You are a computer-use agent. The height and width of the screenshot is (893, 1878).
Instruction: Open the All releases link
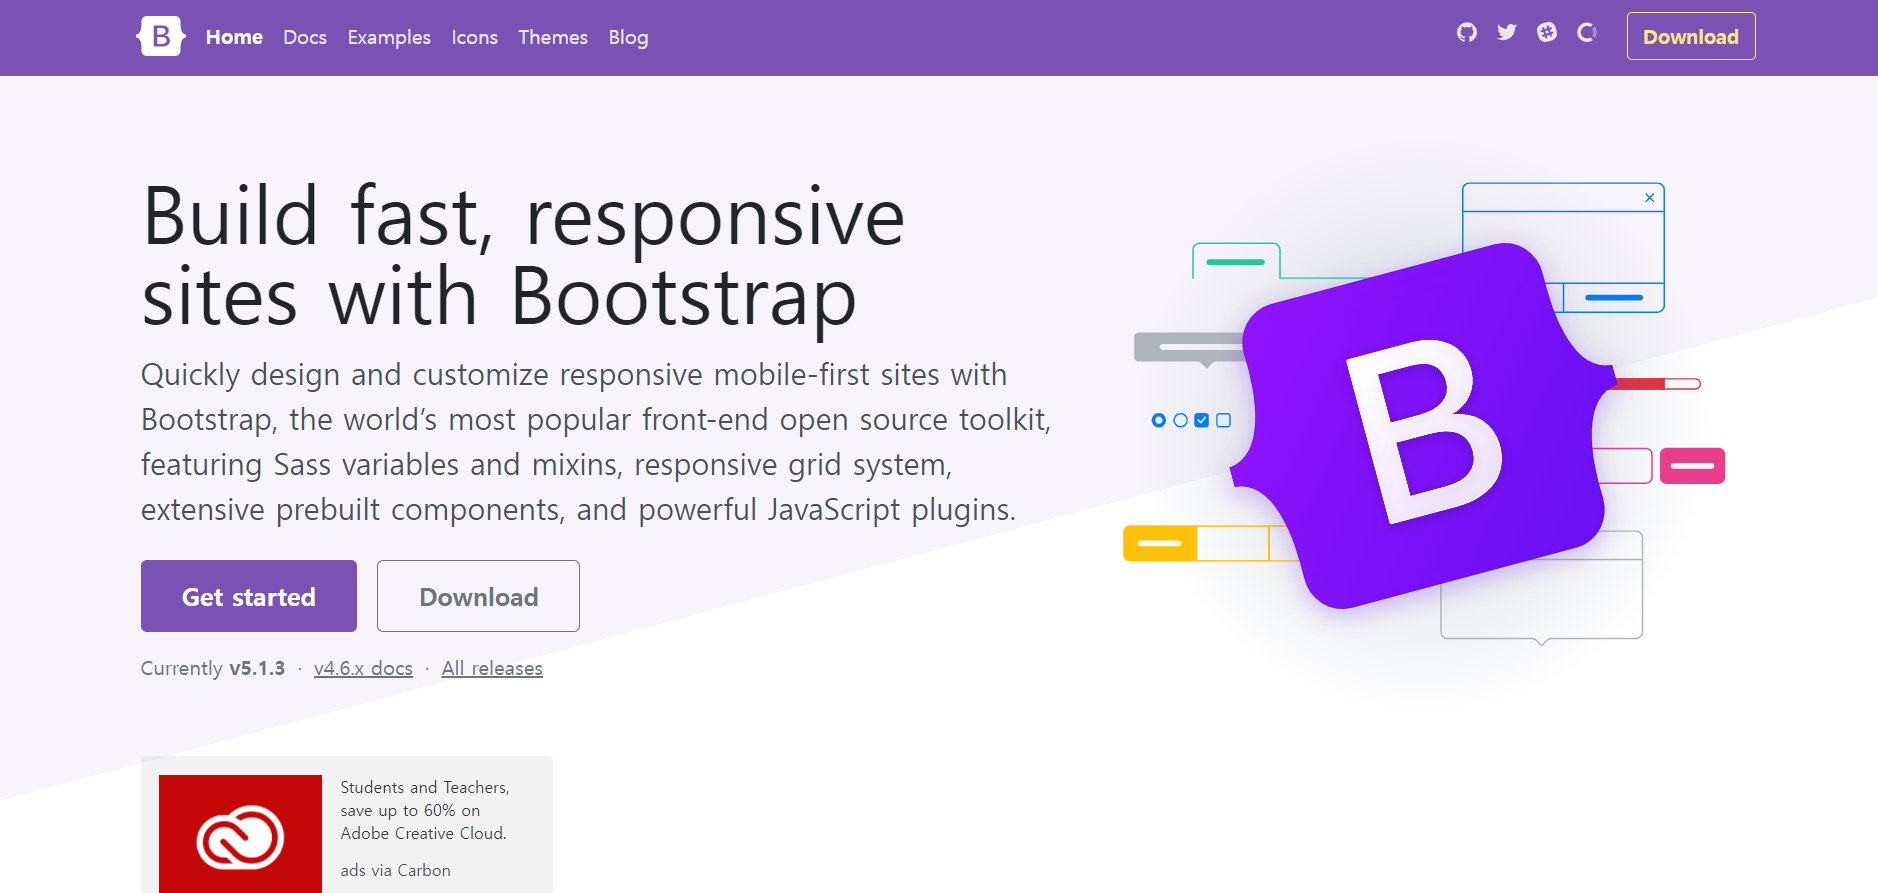[x=492, y=668]
